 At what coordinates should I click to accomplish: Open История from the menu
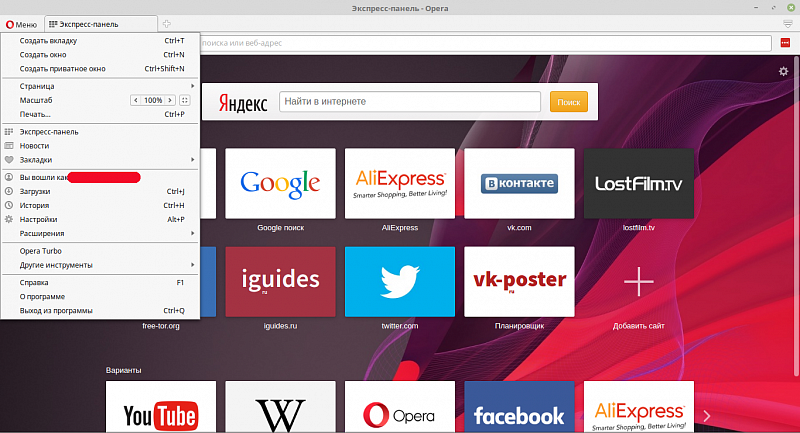[100, 206]
